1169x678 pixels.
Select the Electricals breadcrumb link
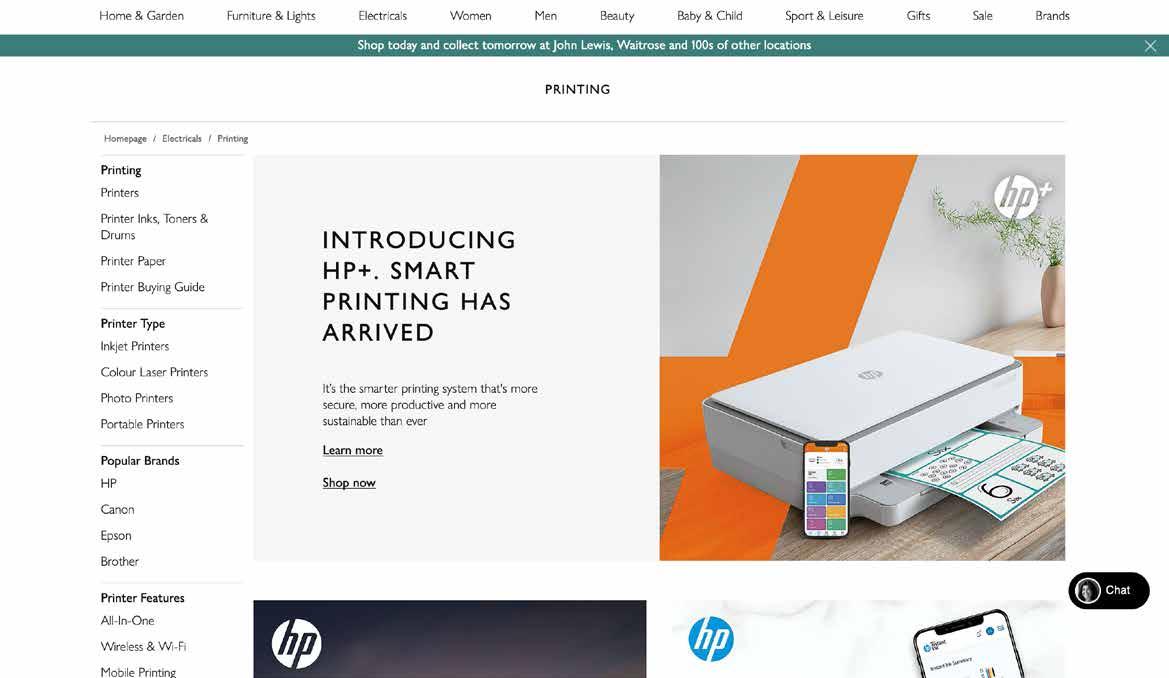[182, 139]
